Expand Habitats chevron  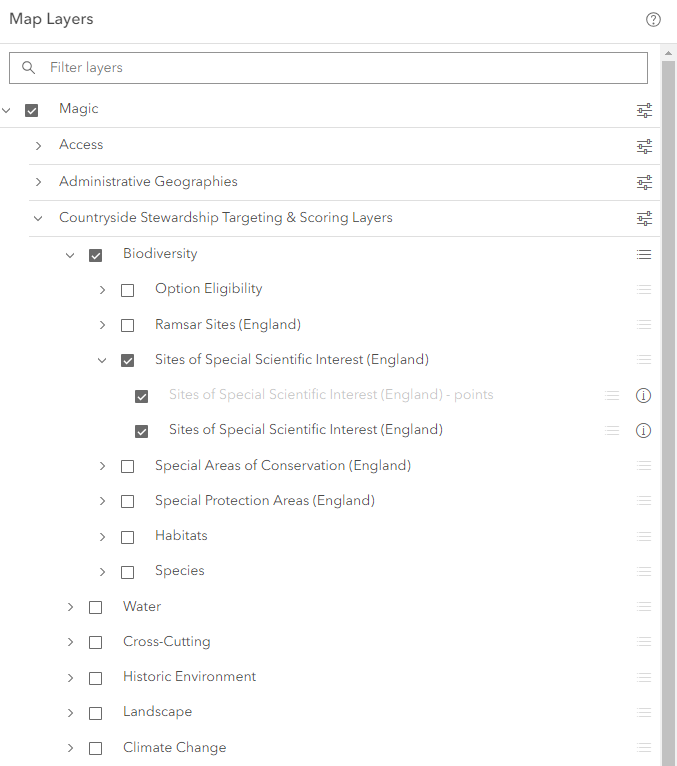coord(102,537)
